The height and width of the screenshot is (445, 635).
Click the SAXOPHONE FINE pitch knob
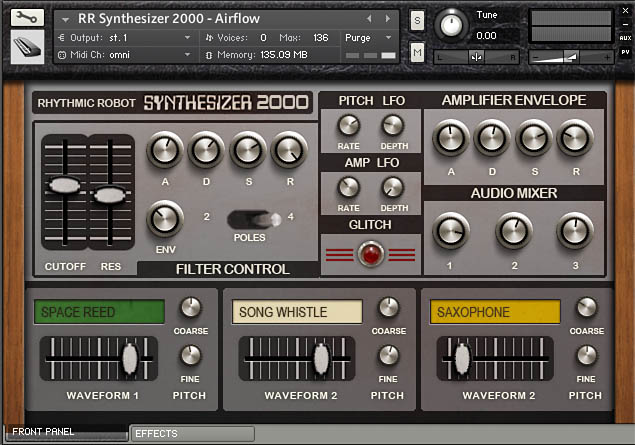click(586, 356)
